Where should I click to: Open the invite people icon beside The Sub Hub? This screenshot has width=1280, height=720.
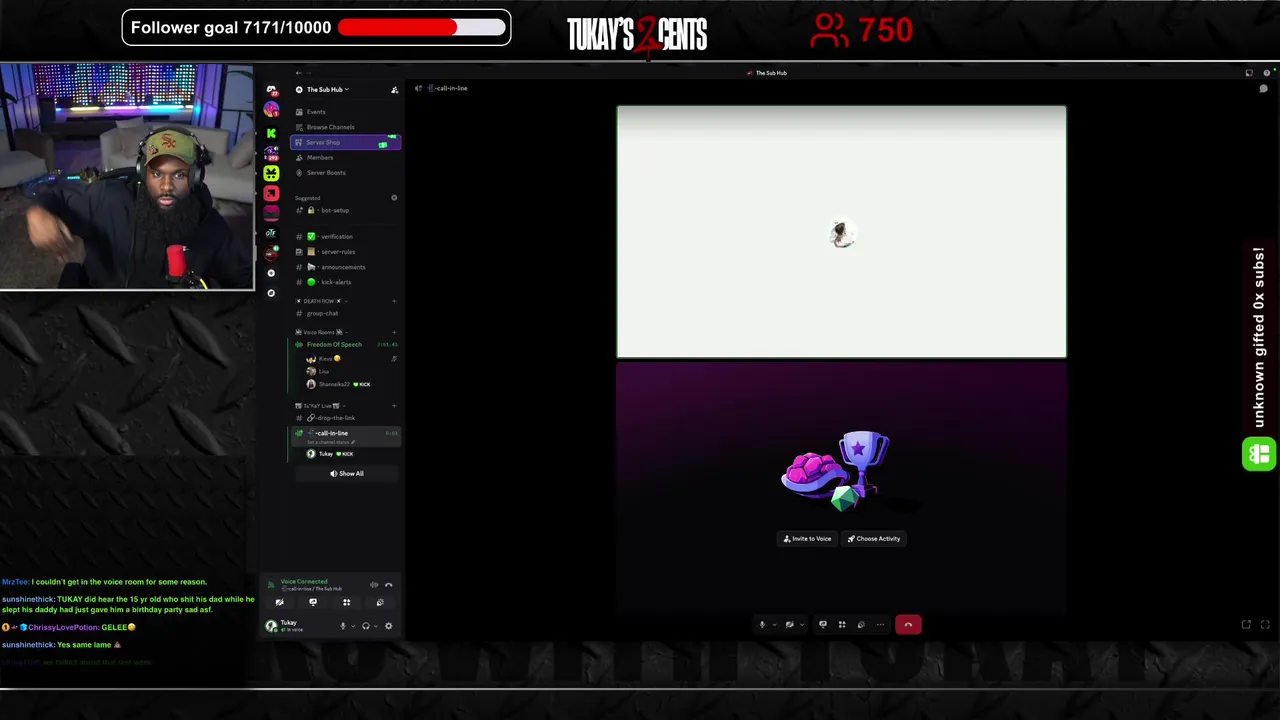394,90
